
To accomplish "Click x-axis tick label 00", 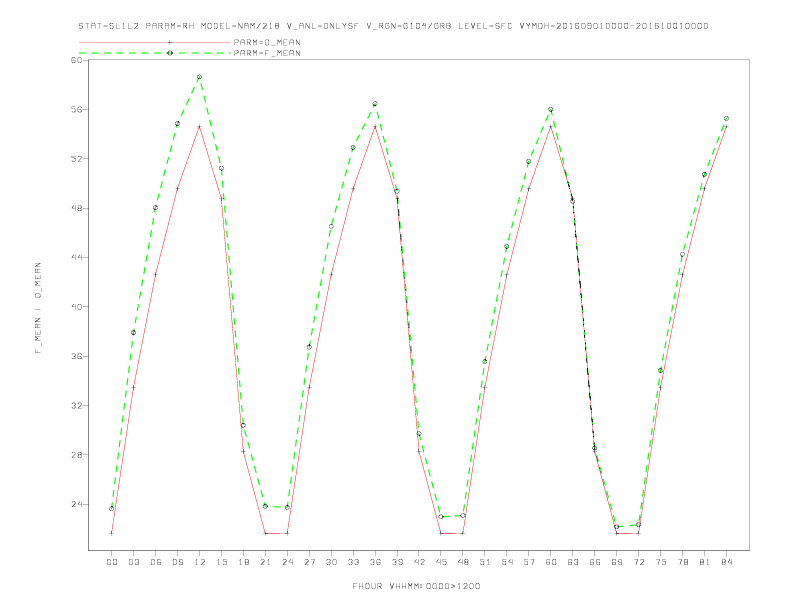I will pos(112,562).
